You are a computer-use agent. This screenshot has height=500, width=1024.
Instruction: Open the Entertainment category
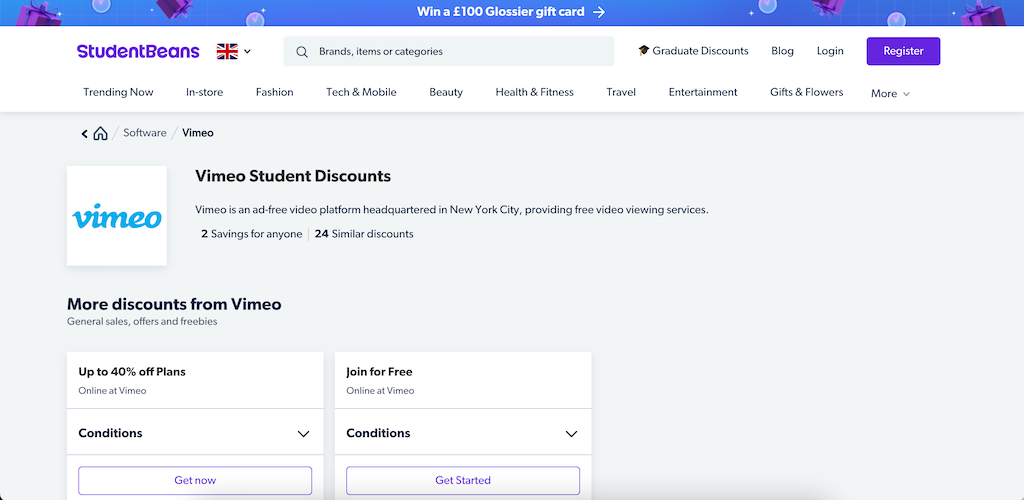coord(703,92)
